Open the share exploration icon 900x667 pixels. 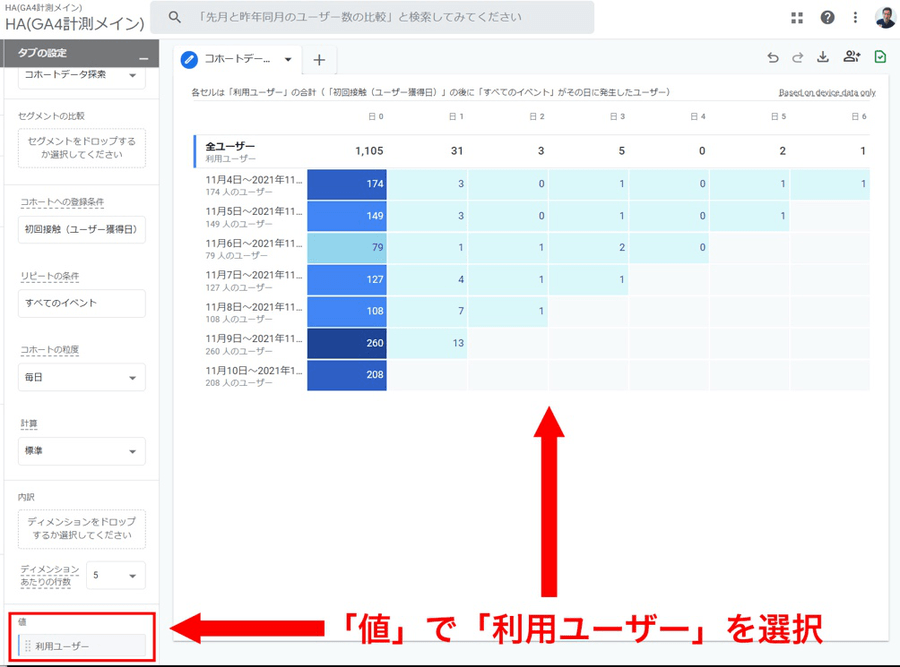(851, 58)
